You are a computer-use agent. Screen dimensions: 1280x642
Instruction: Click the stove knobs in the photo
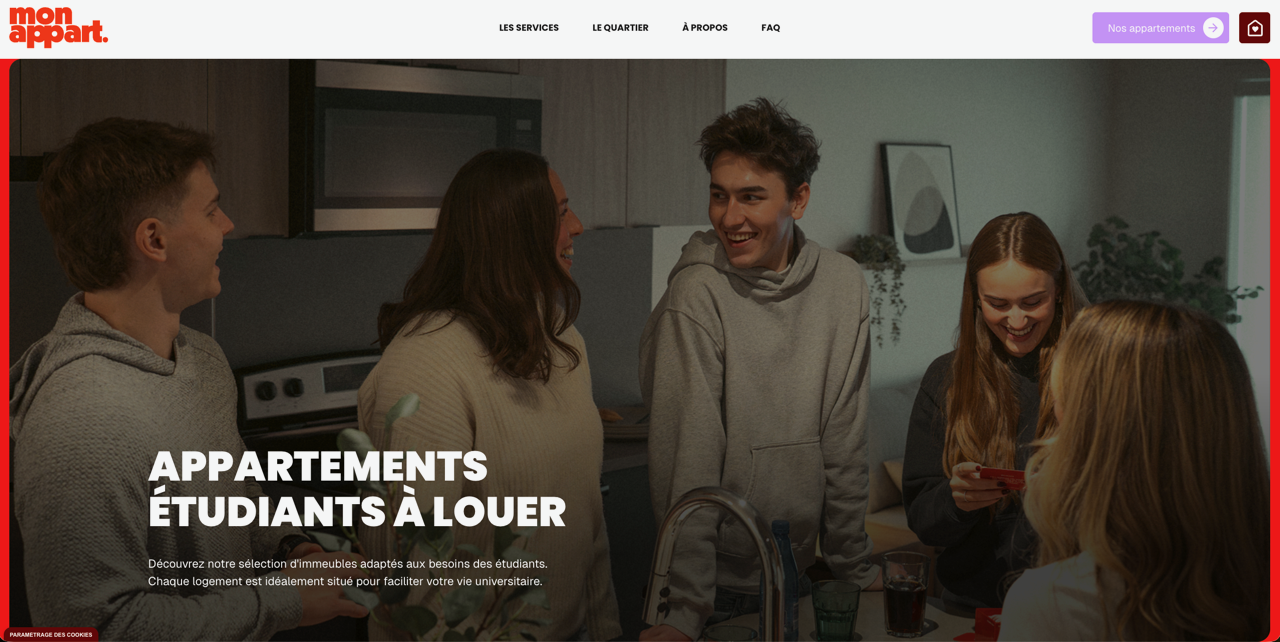pyautogui.click(x=280, y=387)
